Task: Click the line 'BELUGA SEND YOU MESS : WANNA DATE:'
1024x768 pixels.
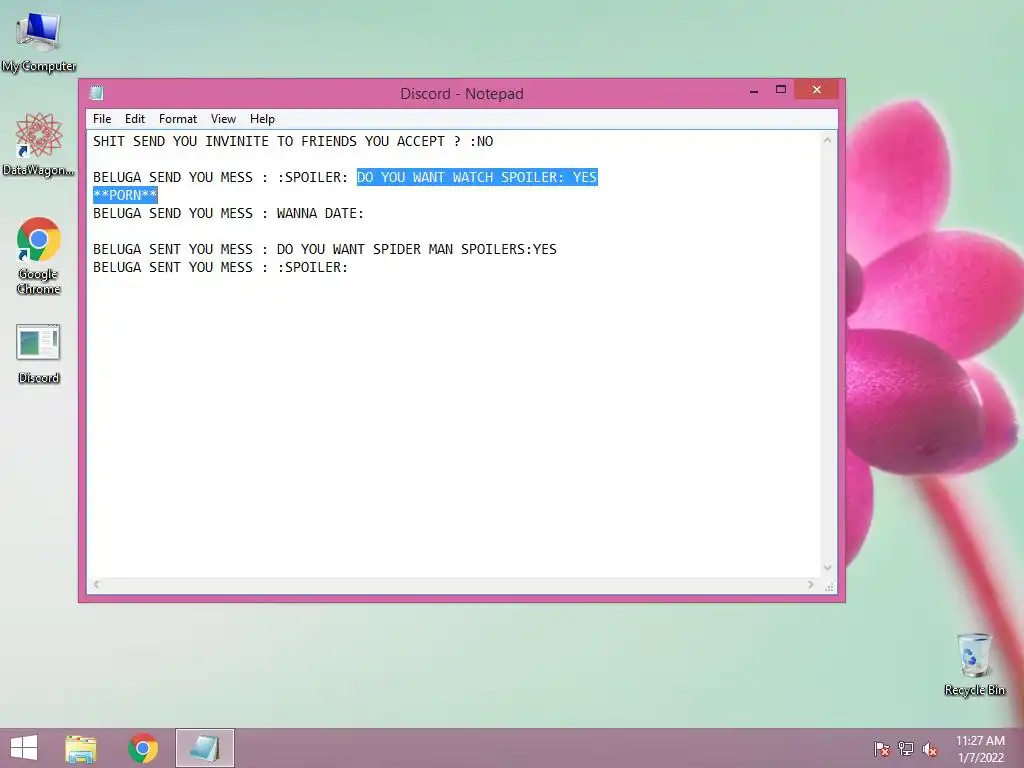Action: 228,214
